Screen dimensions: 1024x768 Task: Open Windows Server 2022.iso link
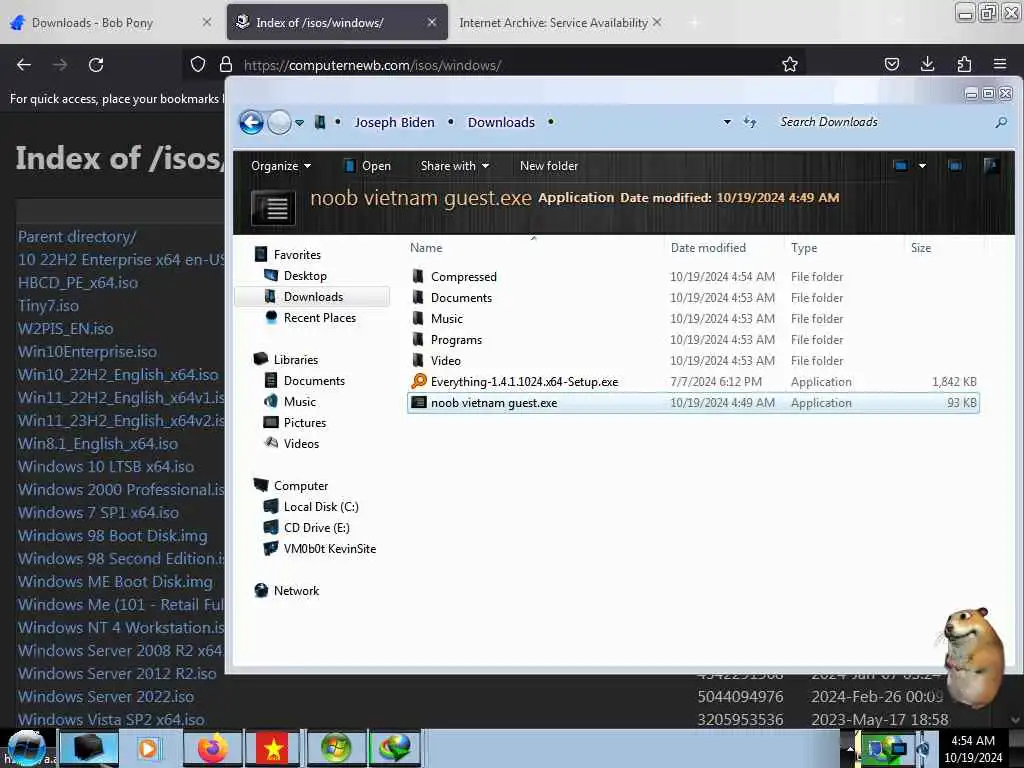point(106,696)
